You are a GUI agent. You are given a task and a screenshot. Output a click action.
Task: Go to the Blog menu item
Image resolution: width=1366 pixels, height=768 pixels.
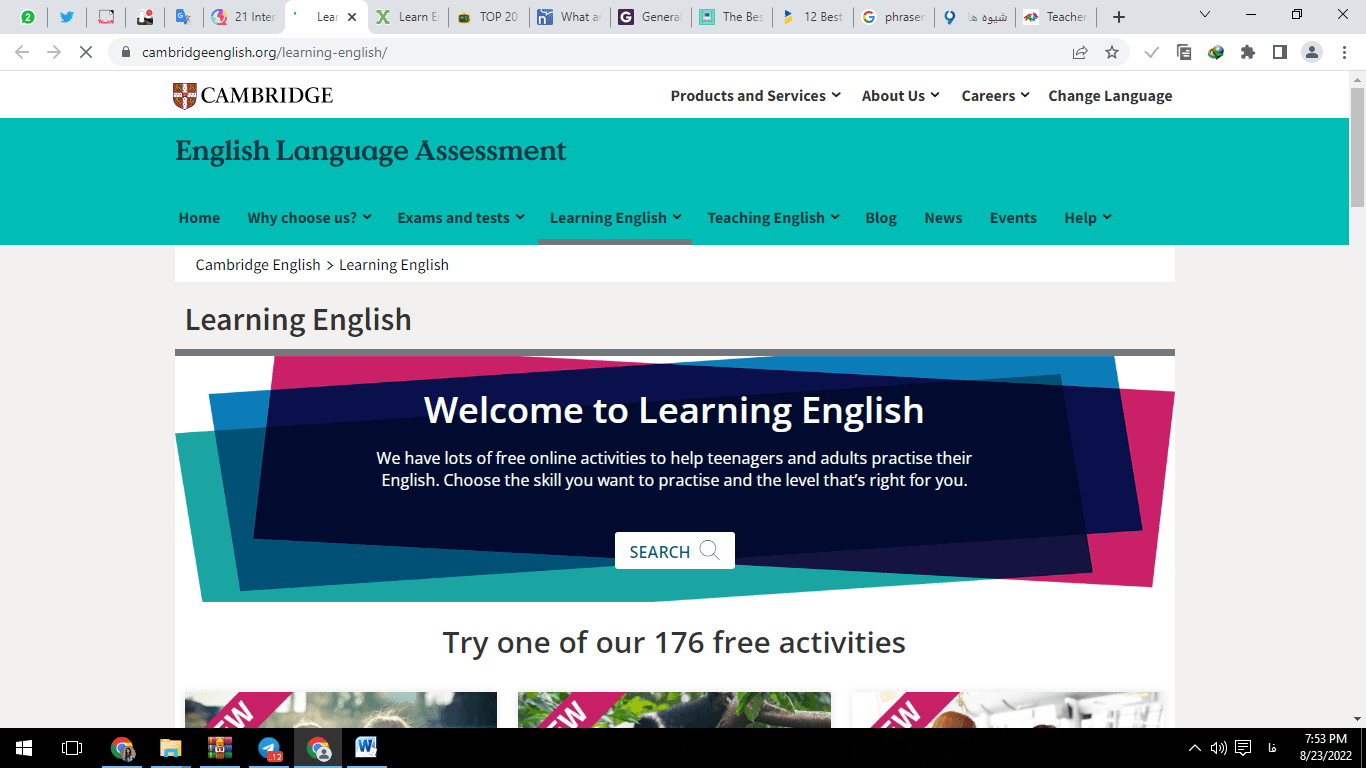881,218
